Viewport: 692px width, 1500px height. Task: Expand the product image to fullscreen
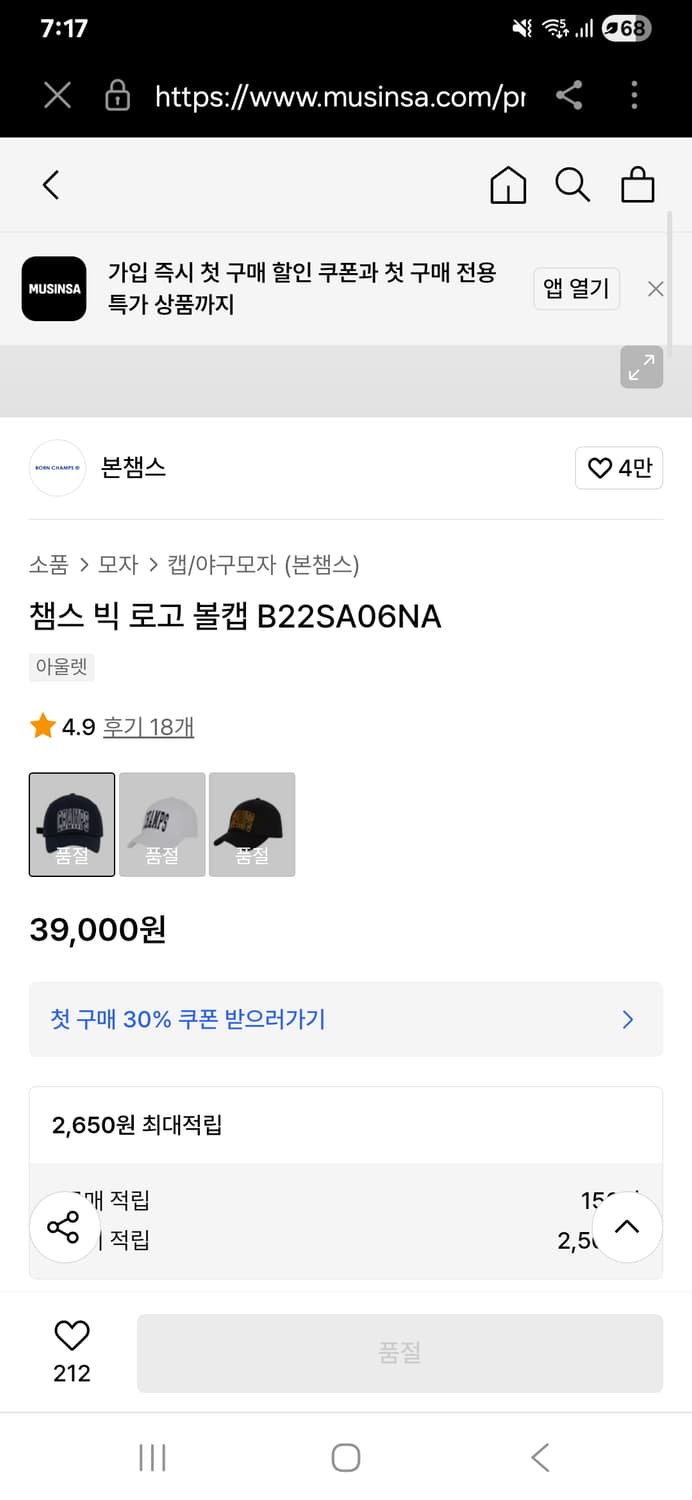641,368
